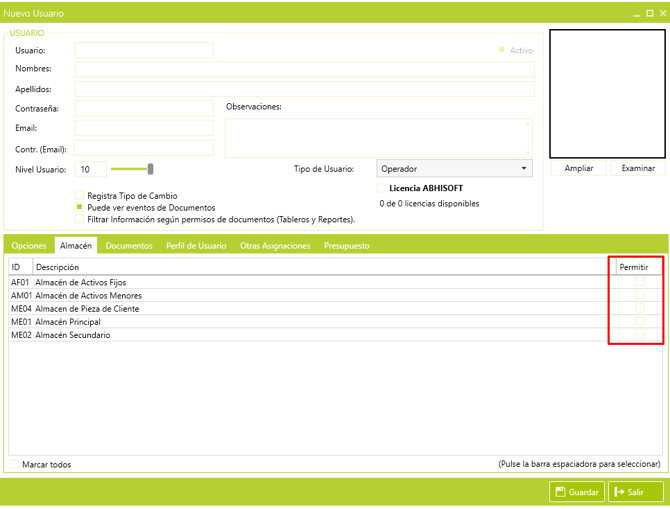Close the Nuevo Usuario window
This screenshot has height=509, width=670.
pyautogui.click(x=661, y=14)
